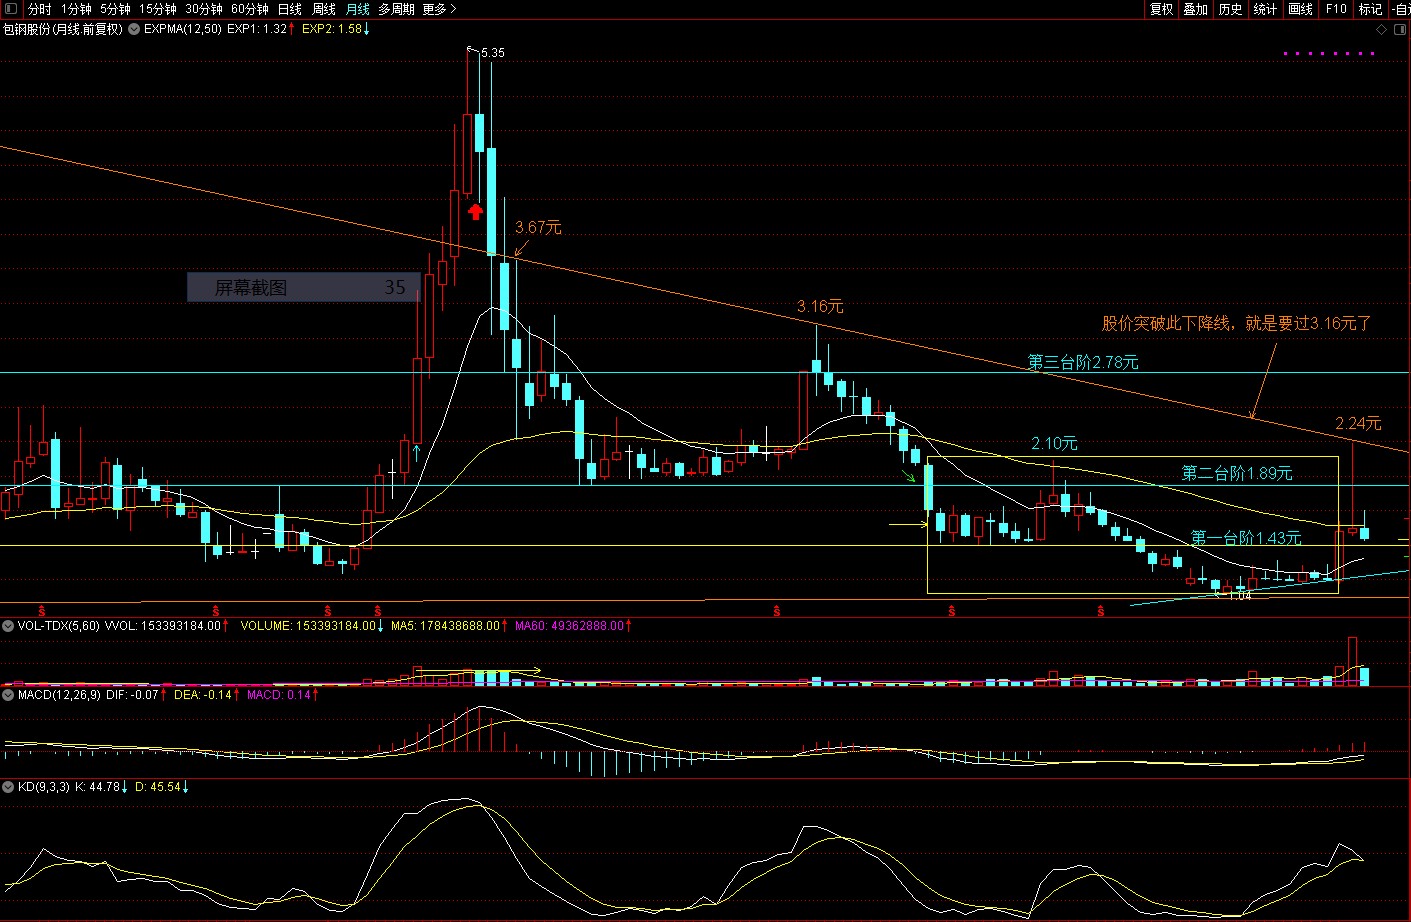Open the MACD indicator dropdown arrow

[x=8, y=694]
